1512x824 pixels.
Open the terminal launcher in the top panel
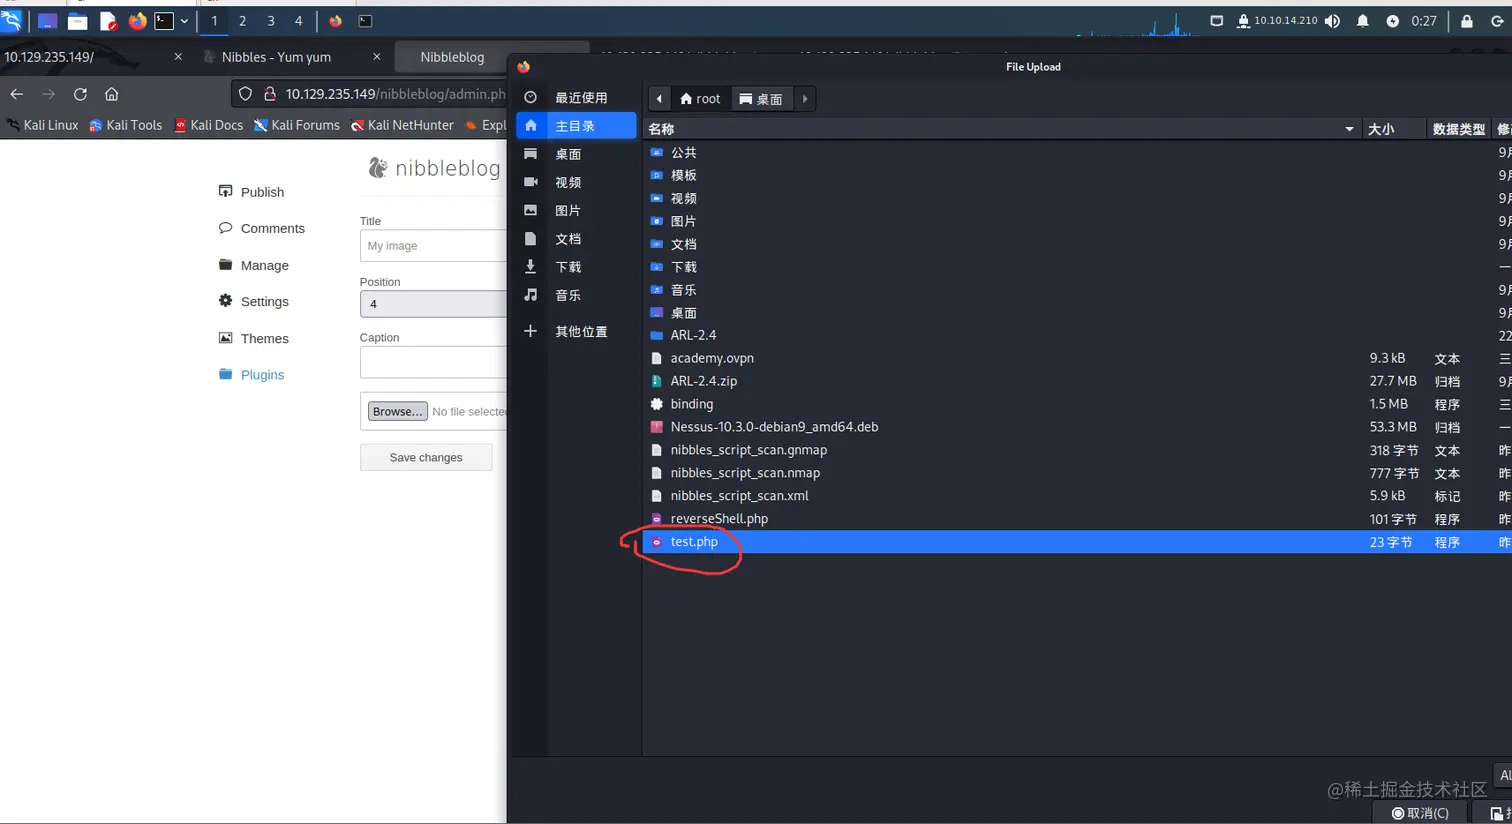point(164,21)
